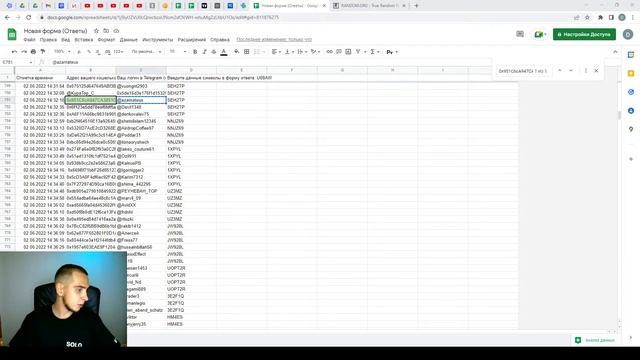Open the borders tool
This screenshot has height=360, width=640.
coord(247,52)
